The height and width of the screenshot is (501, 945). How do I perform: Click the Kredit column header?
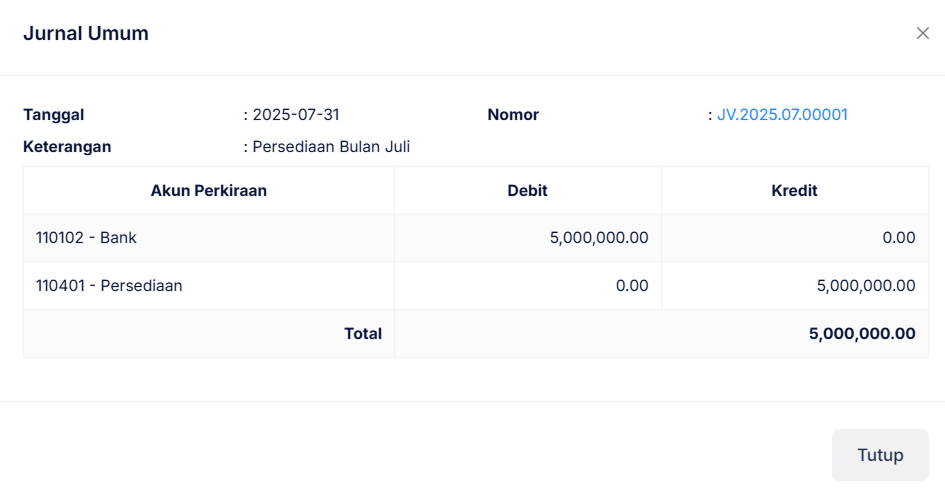[795, 190]
